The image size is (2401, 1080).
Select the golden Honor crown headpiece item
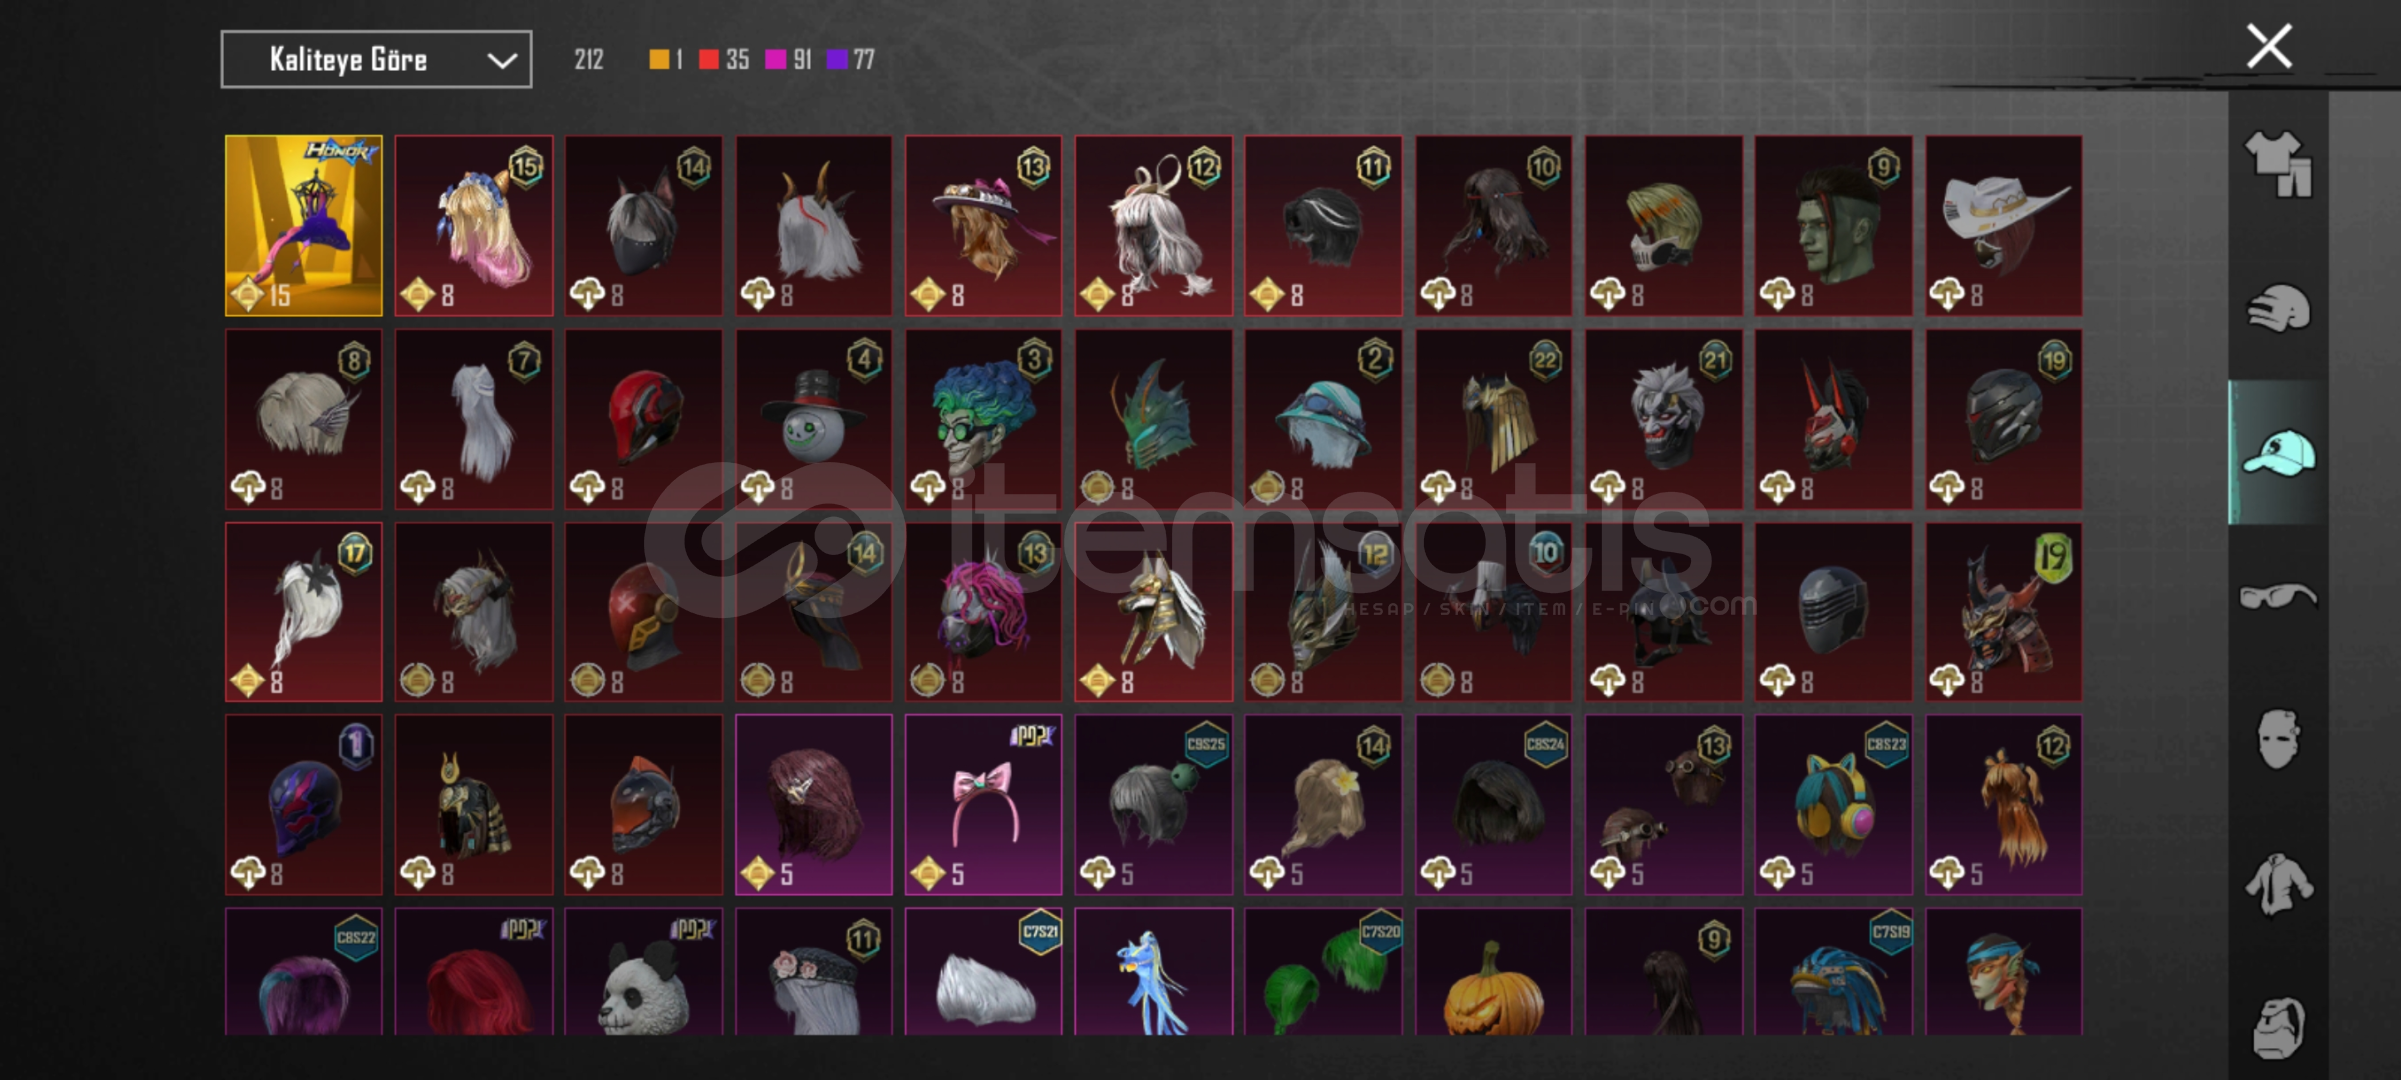tap(304, 226)
